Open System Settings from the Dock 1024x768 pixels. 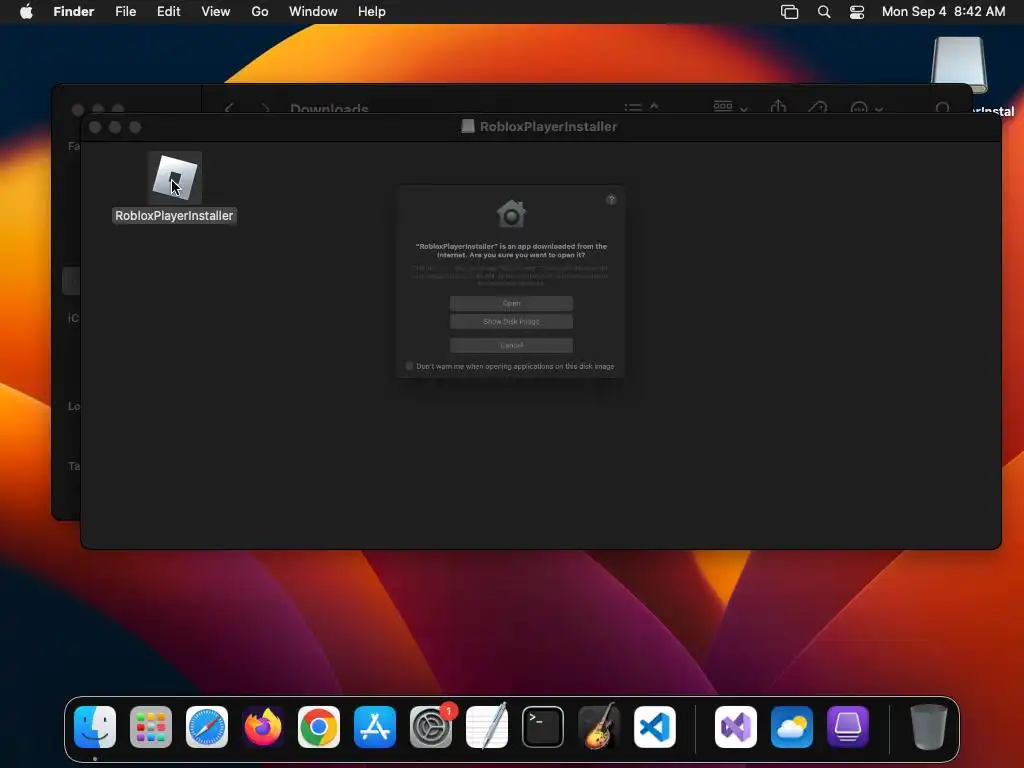point(431,727)
